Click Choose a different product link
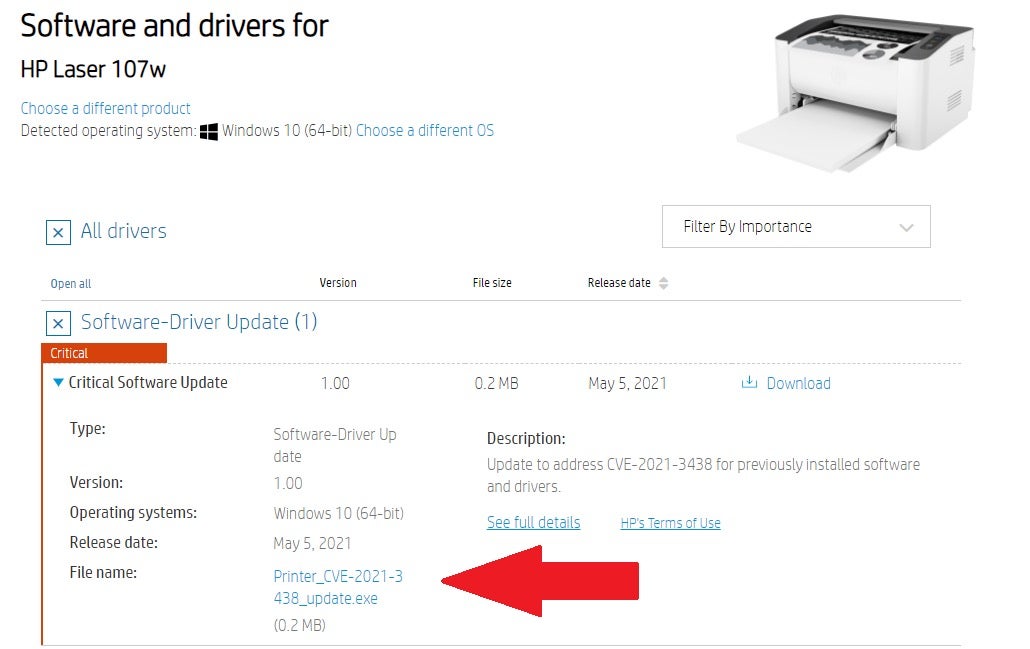 [x=105, y=108]
